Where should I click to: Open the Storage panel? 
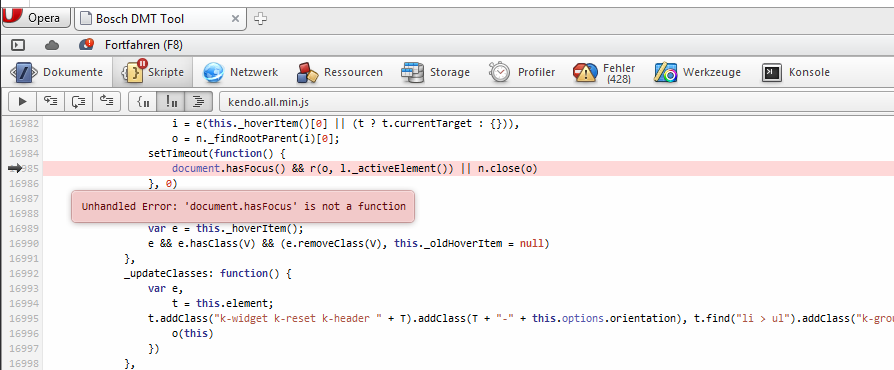436,72
